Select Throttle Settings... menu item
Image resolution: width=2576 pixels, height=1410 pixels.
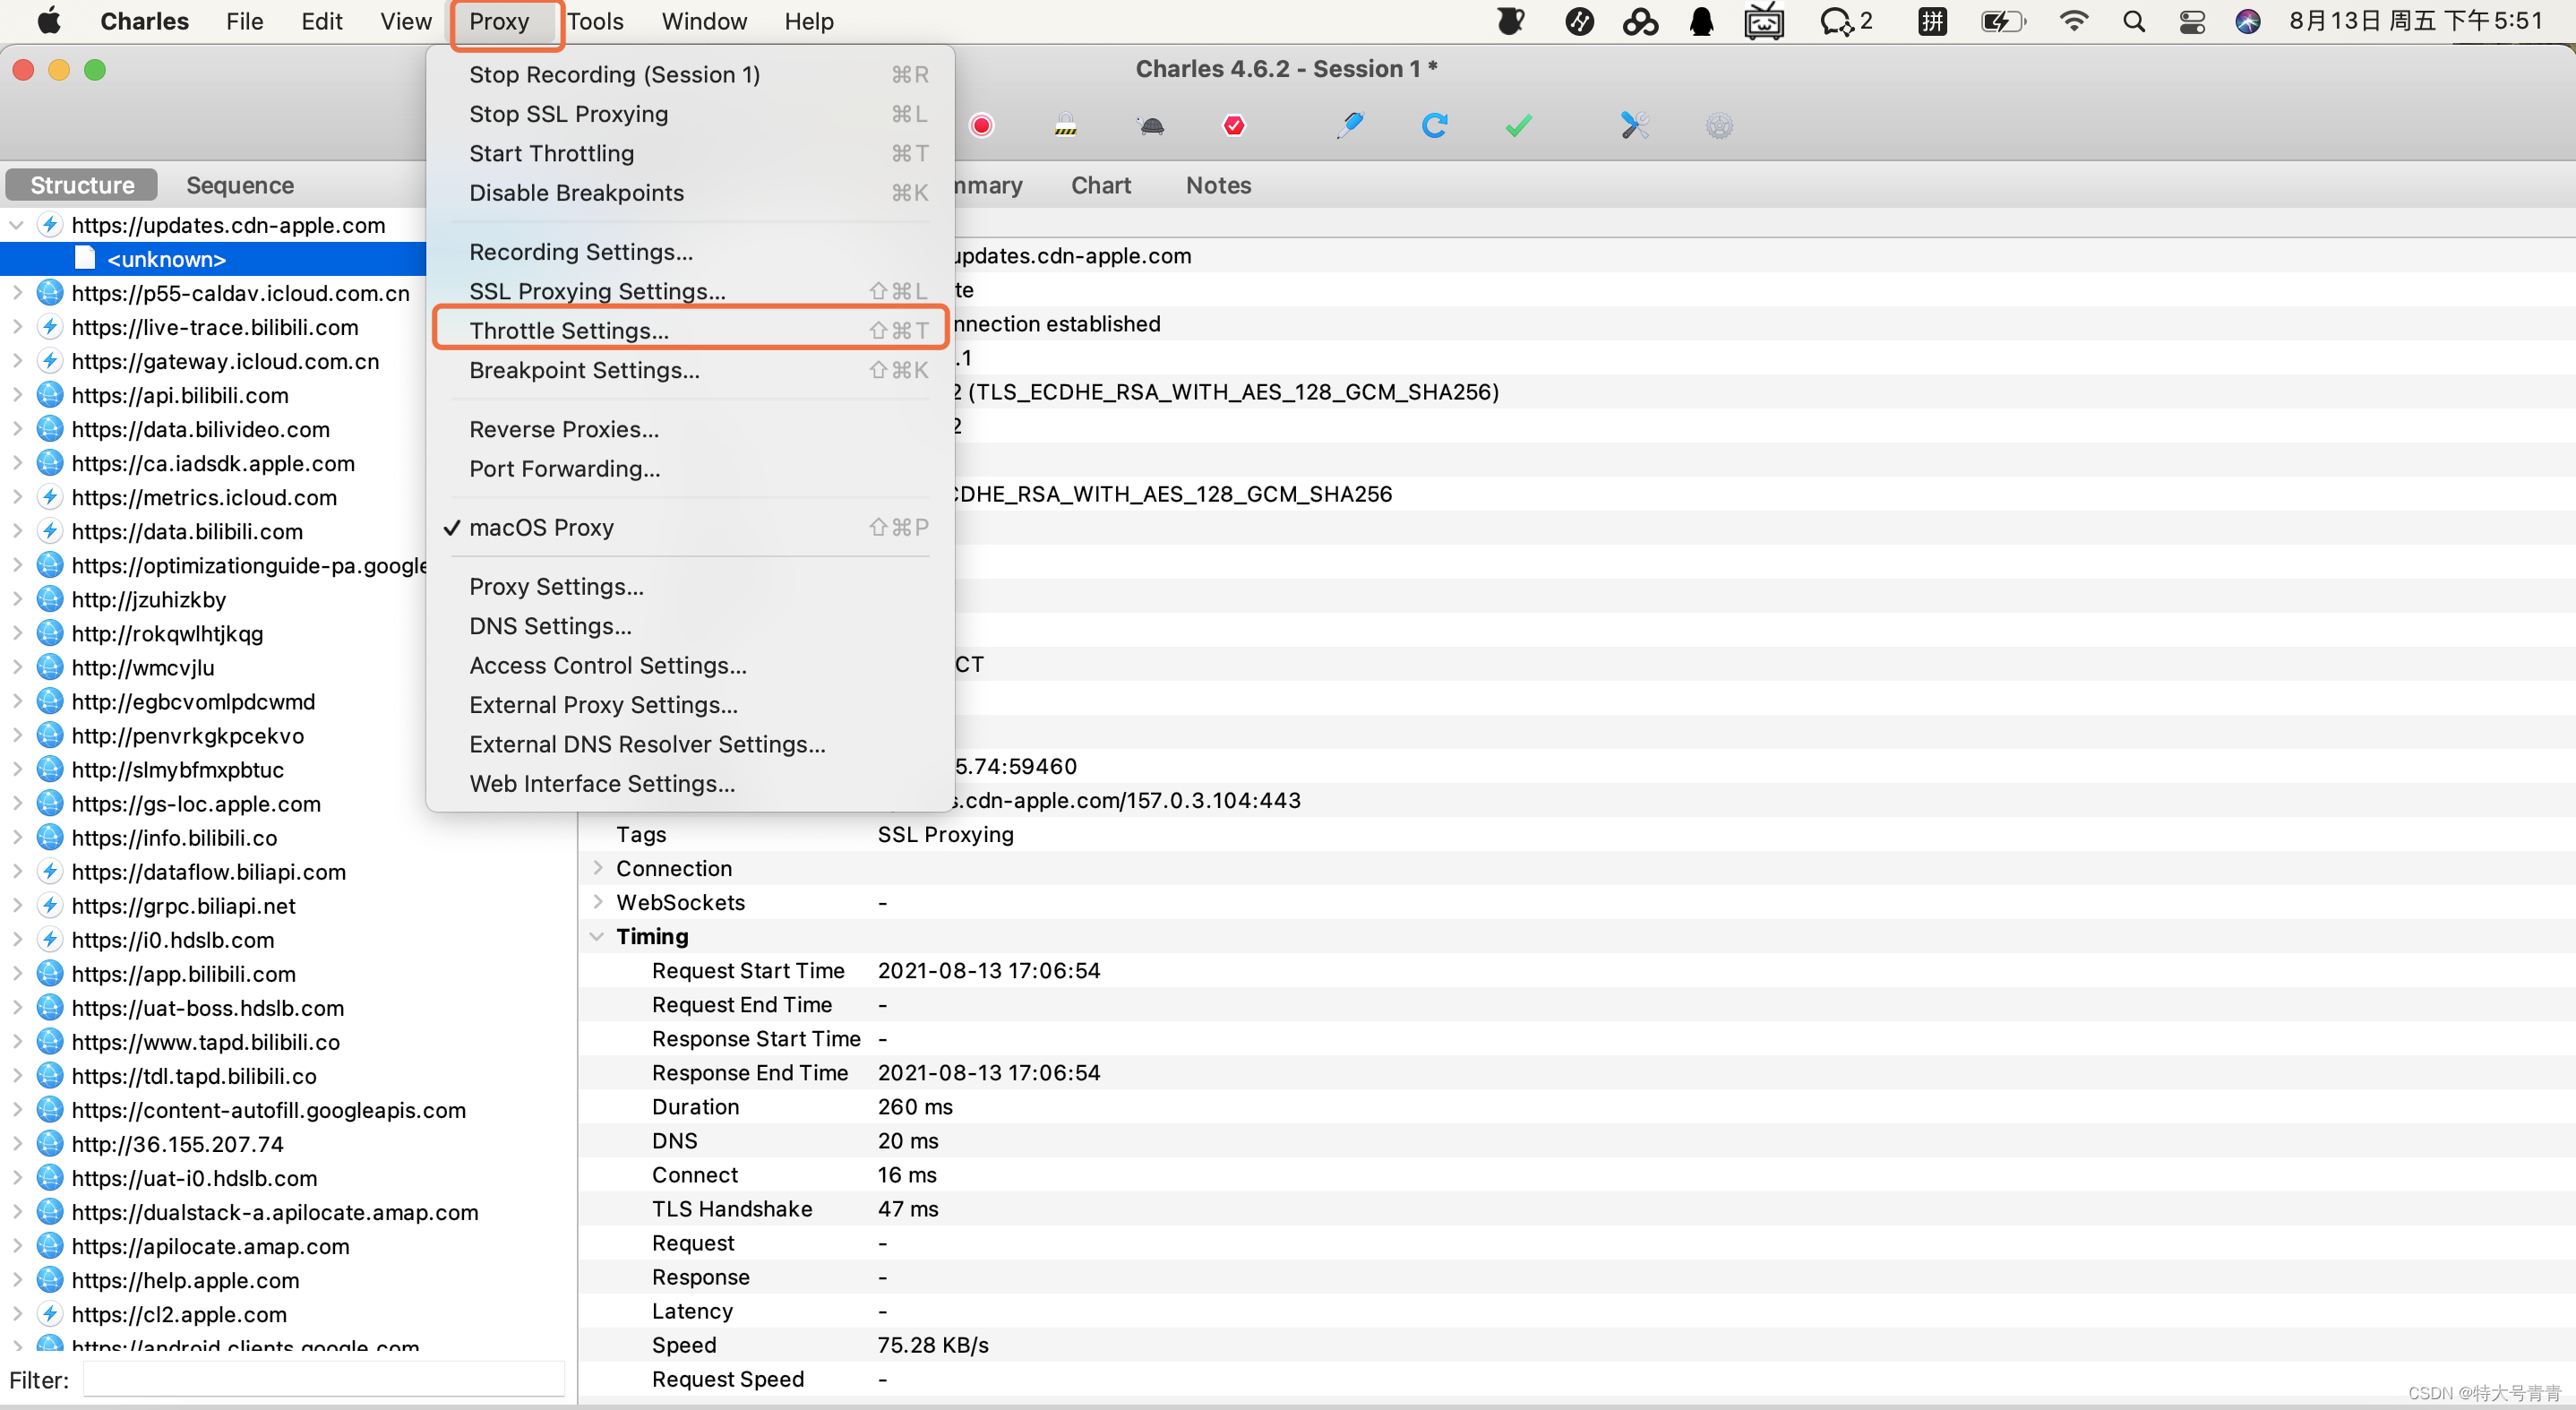[x=688, y=330]
